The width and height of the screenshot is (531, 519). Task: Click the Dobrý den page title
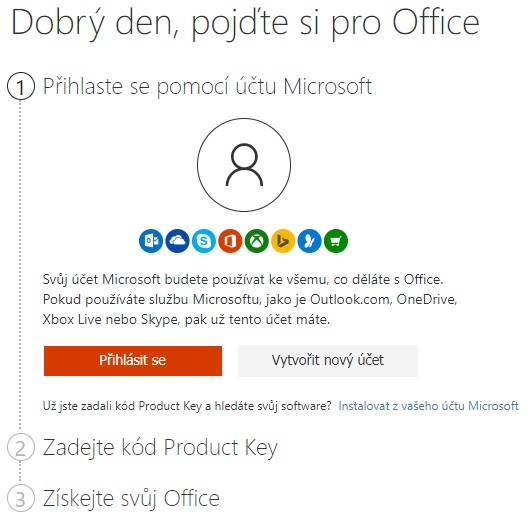(x=246, y=24)
